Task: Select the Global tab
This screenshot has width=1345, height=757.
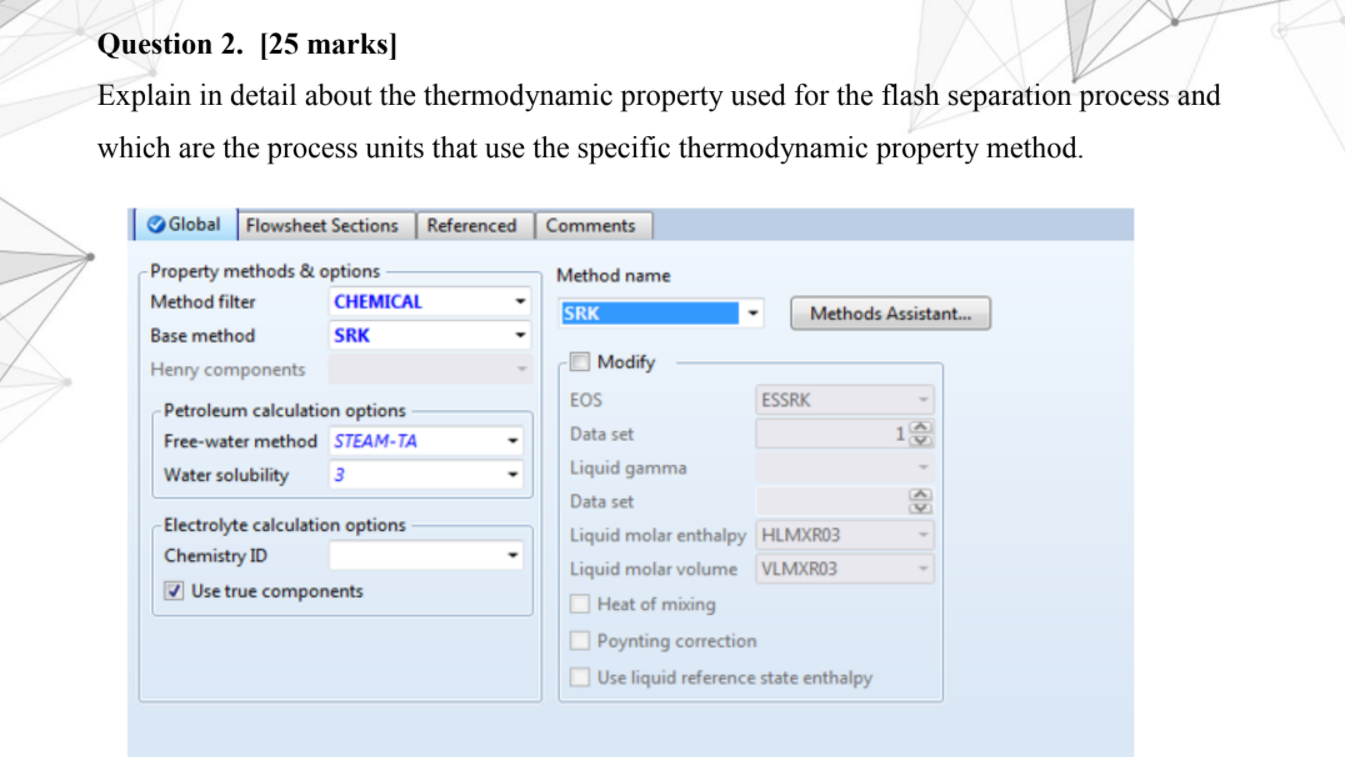Action: (185, 225)
